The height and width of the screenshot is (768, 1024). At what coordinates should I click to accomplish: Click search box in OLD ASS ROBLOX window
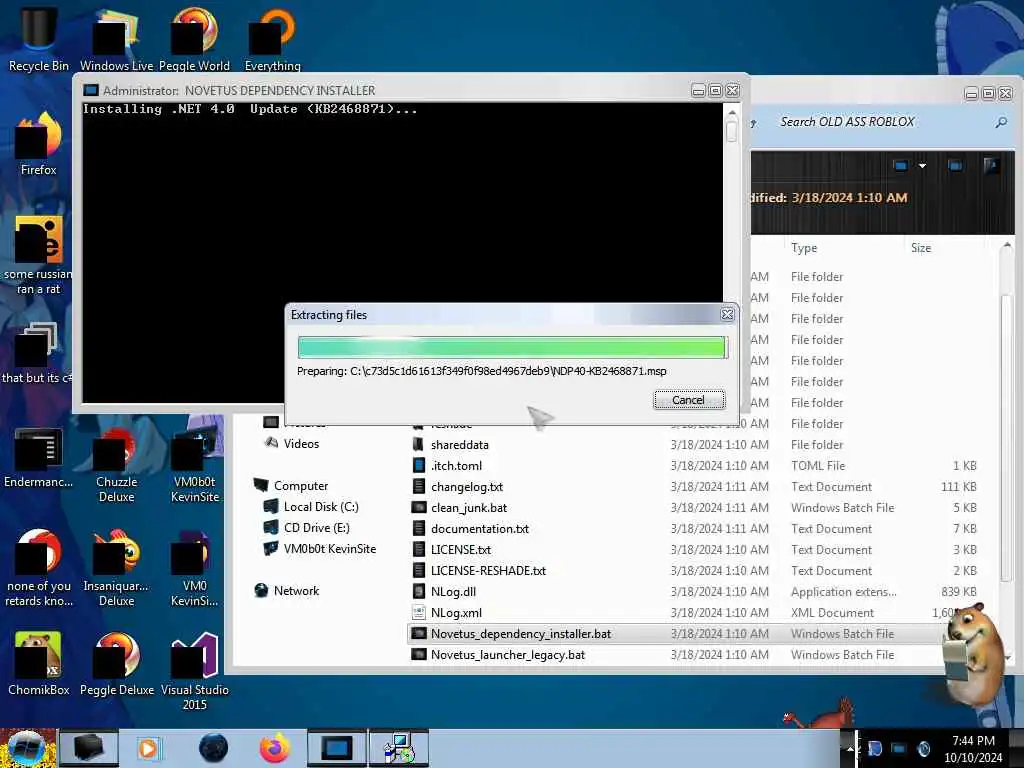tap(882, 122)
